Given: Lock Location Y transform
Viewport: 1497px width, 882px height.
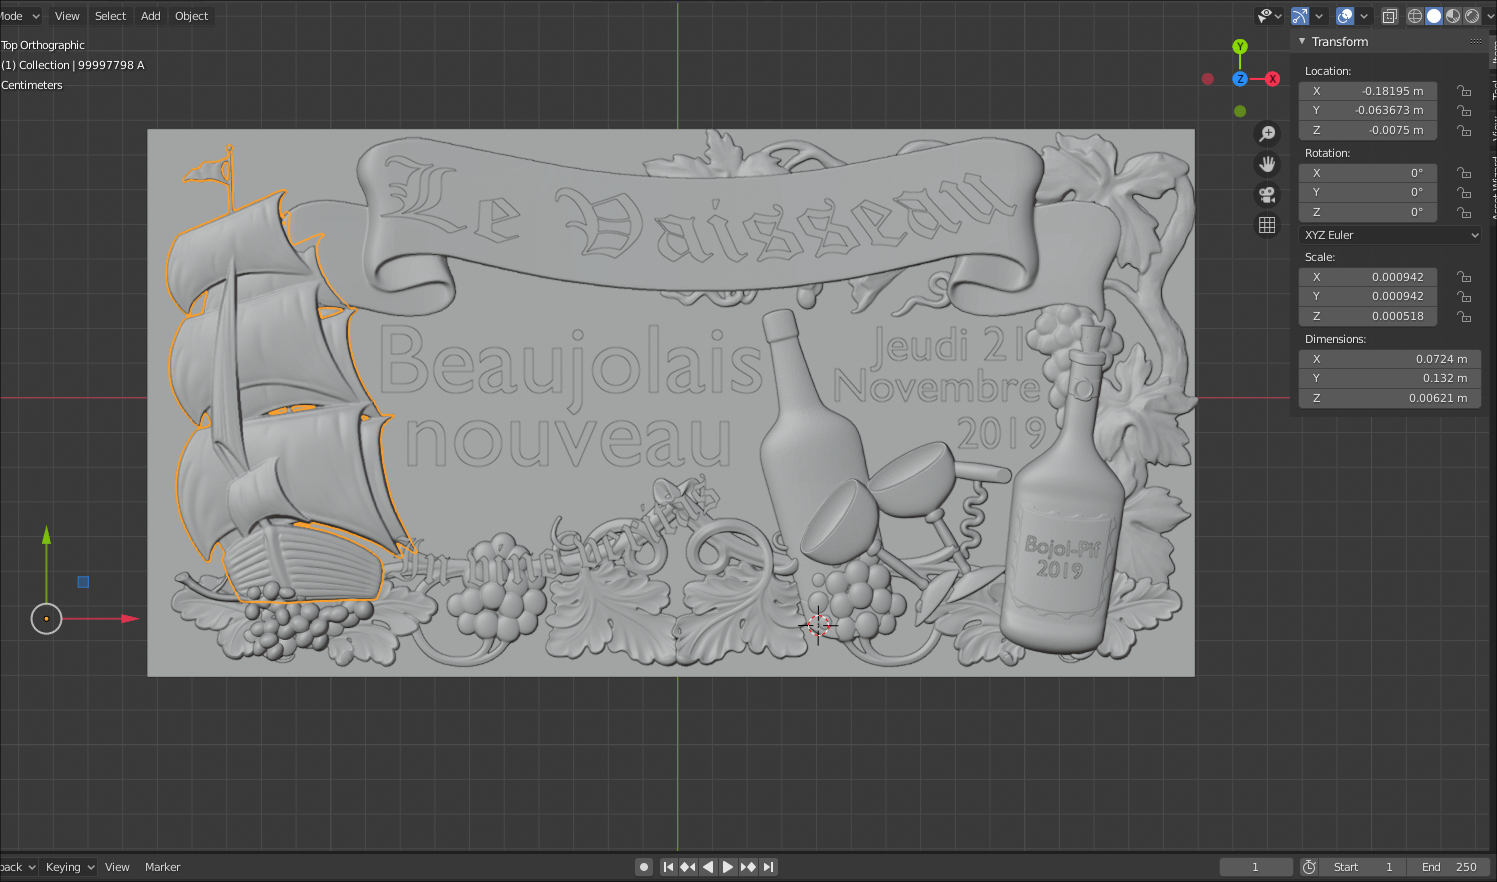Looking at the screenshot, I should tap(1464, 111).
